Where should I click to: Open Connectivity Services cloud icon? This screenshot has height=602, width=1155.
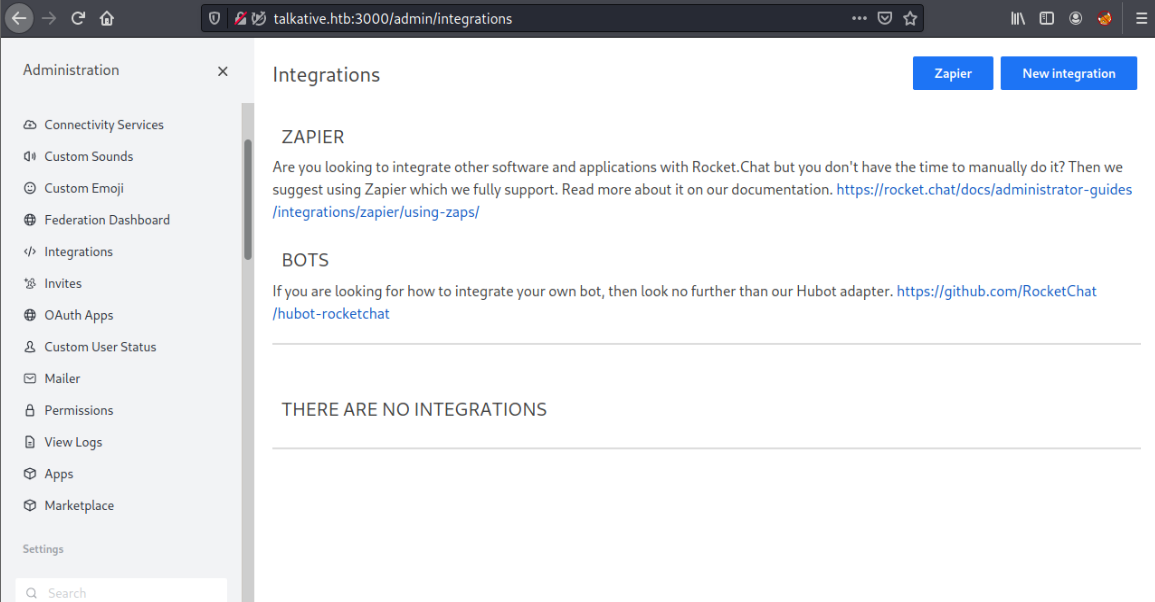pos(30,125)
